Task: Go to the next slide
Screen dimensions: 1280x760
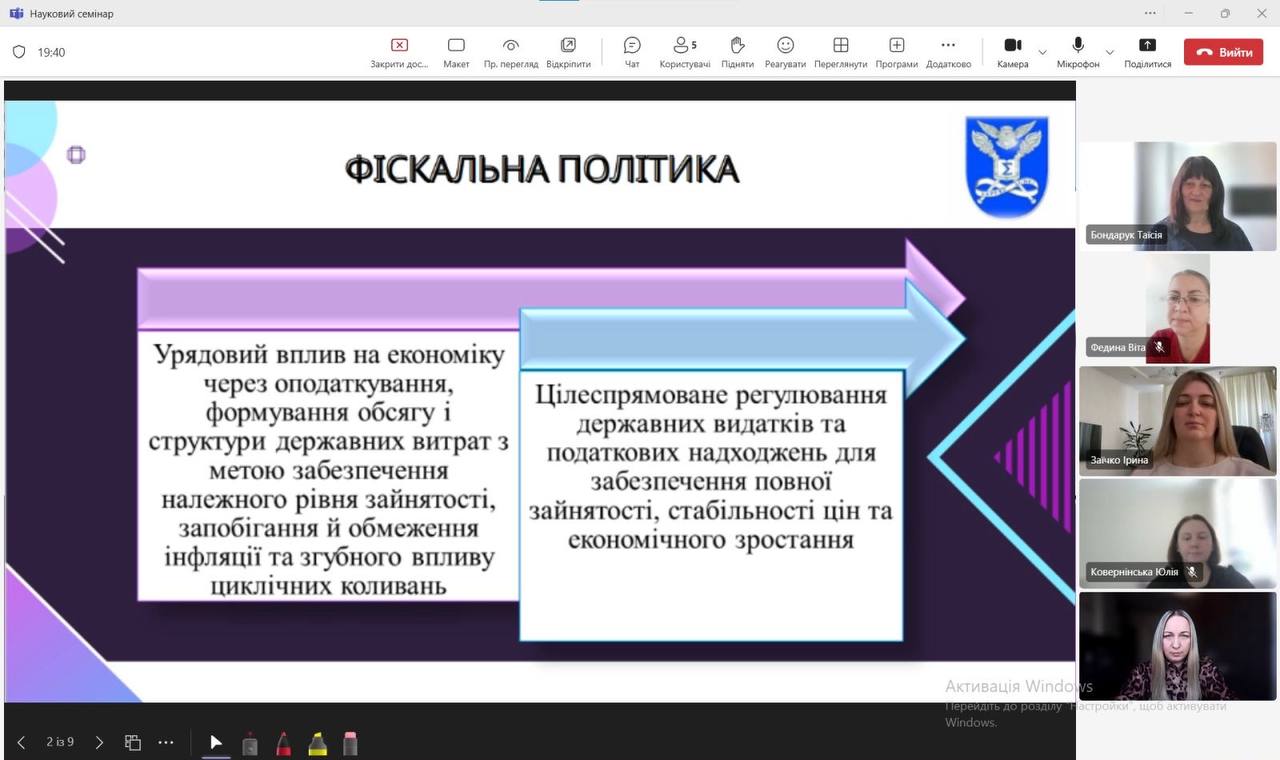Action: pyautogui.click(x=99, y=742)
